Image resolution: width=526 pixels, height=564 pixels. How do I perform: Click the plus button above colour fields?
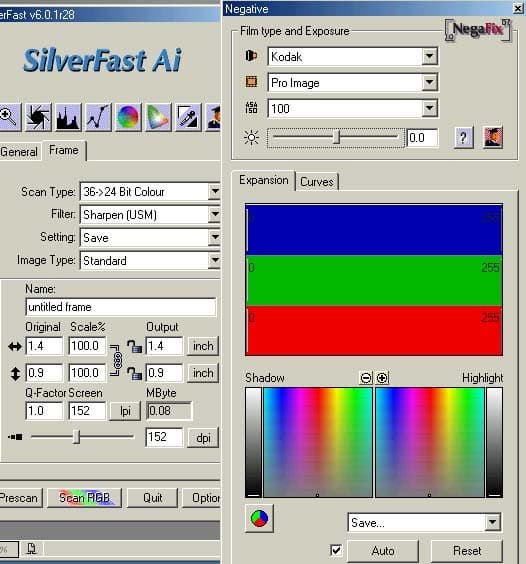point(382,378)
